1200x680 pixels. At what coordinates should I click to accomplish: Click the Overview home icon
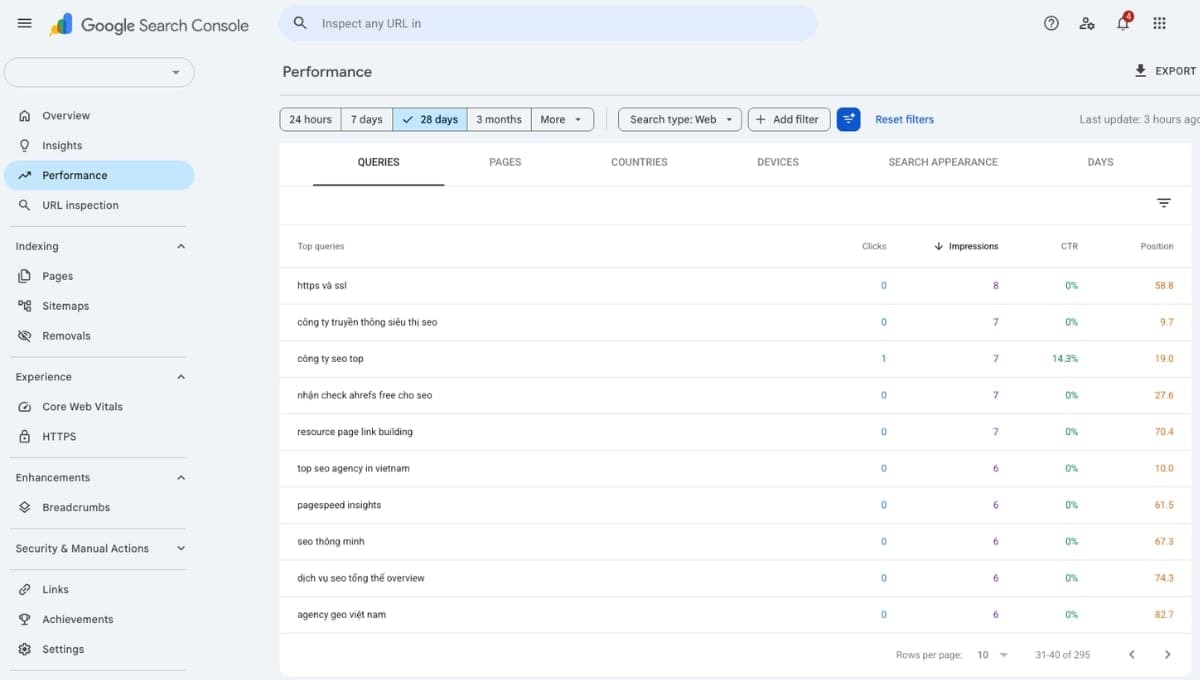pyautogui.click(x=25, y=116)
